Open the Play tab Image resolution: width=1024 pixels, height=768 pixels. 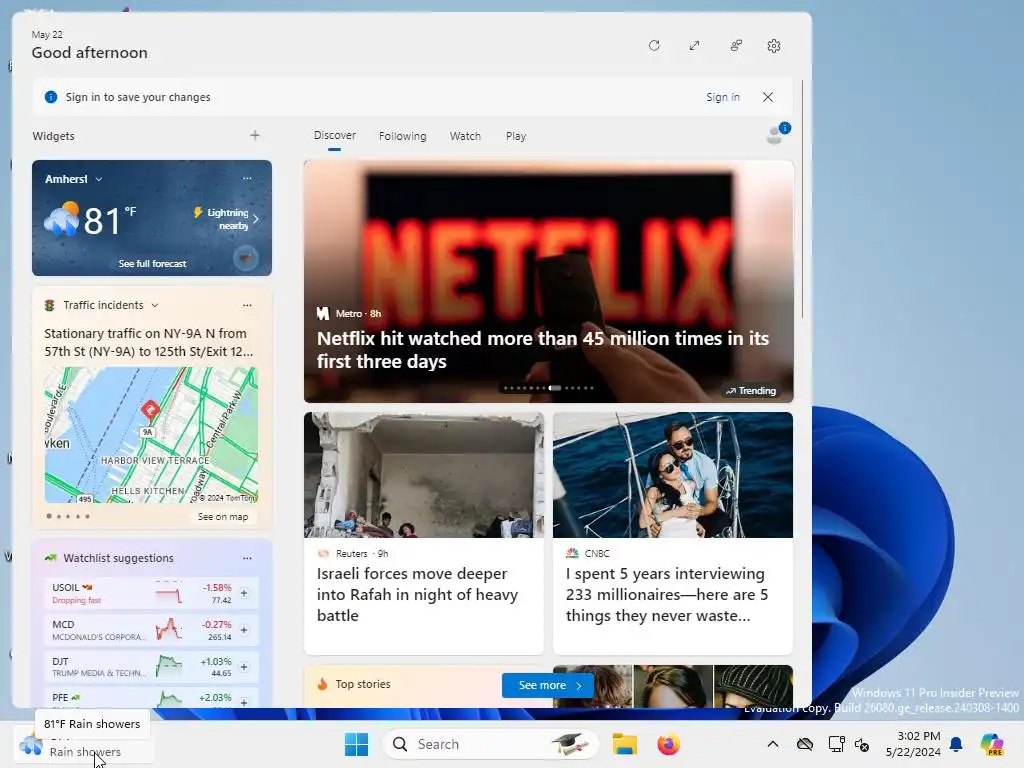pos(516,136)
